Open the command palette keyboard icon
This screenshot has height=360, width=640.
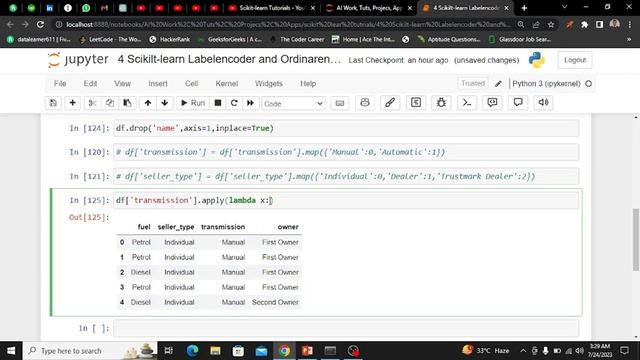[340, 103]
